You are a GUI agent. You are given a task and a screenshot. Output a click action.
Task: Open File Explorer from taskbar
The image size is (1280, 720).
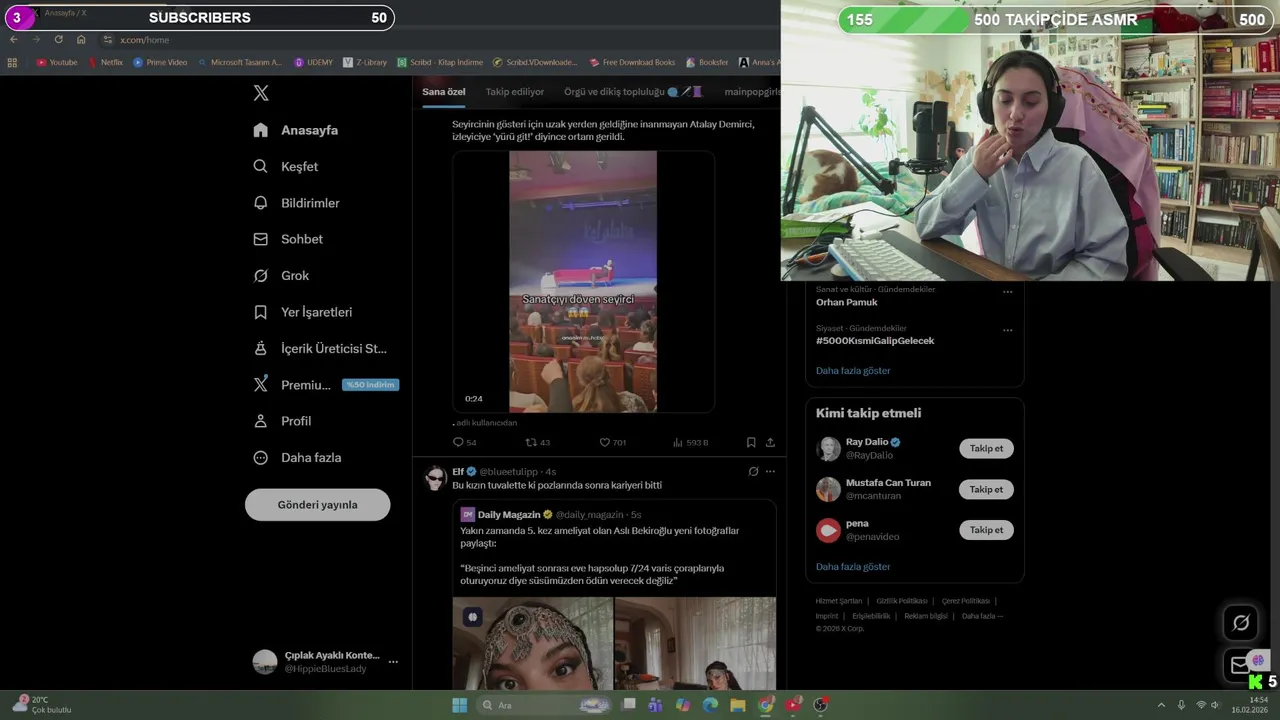click(x=738, y=705)
